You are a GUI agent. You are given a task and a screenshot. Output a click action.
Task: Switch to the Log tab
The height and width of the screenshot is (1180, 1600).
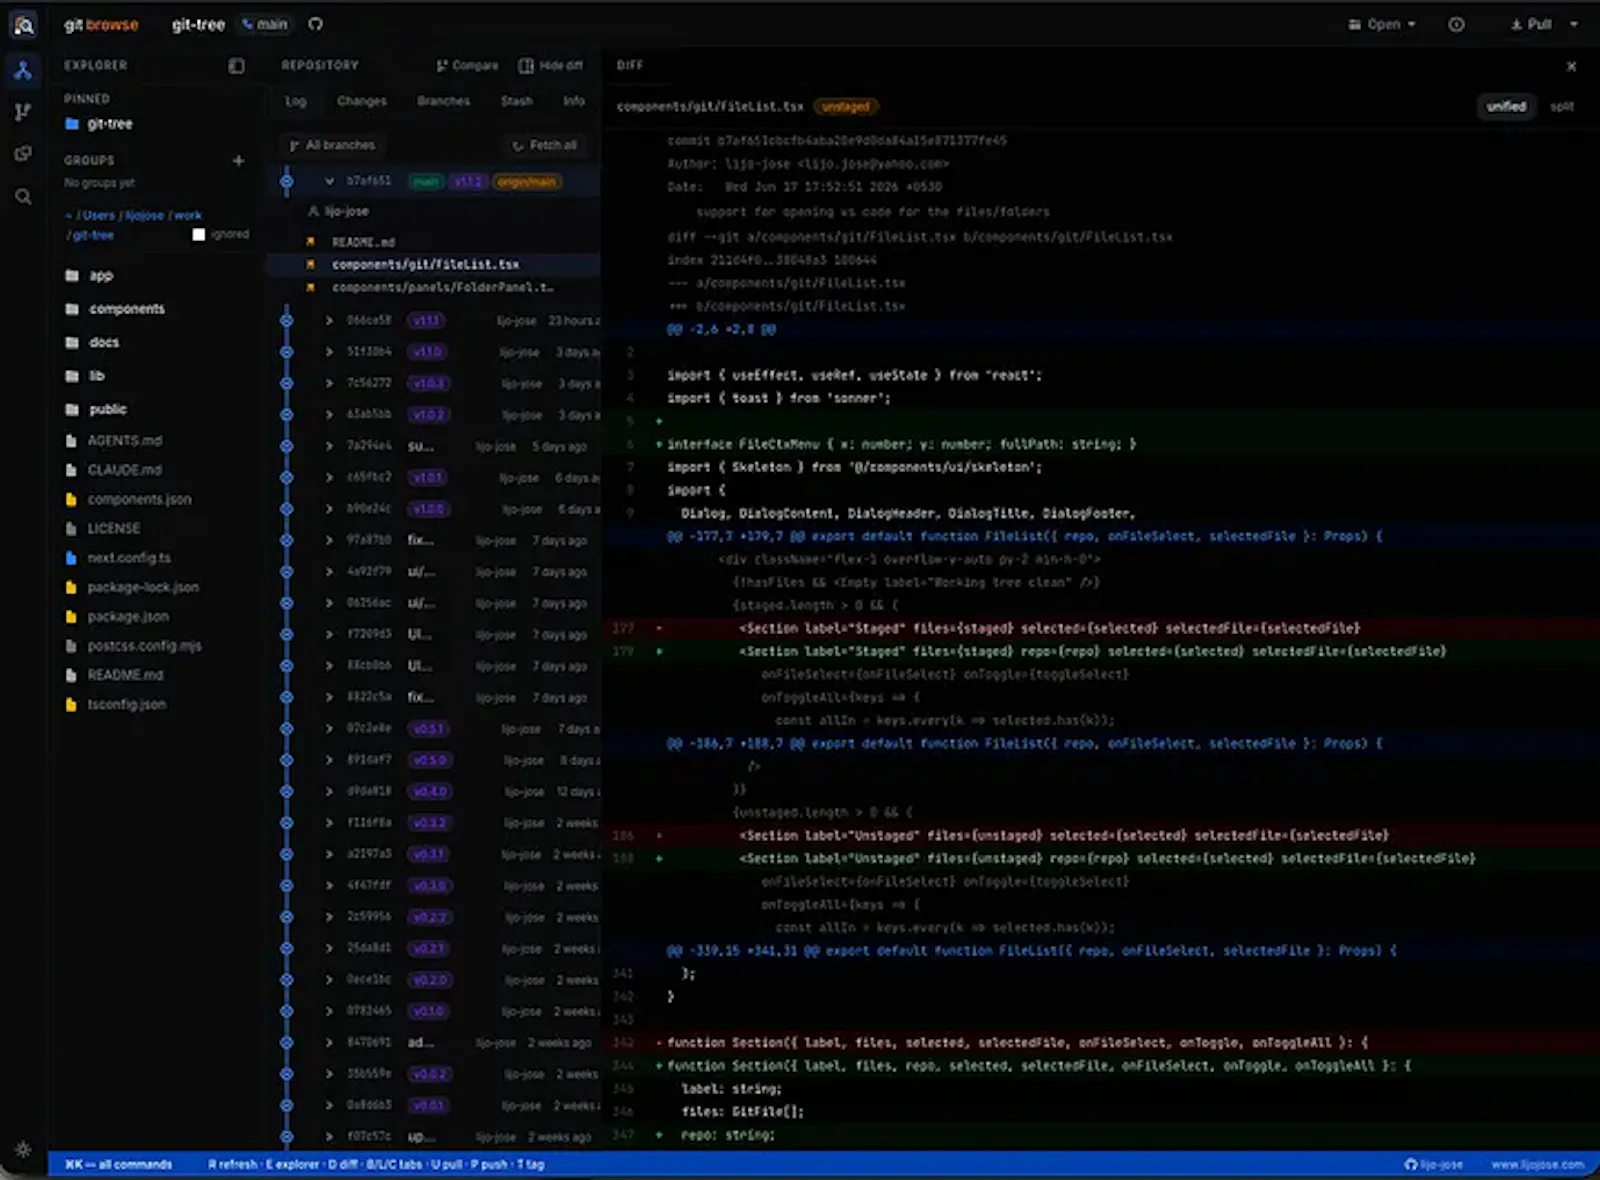[x=296, y=101]
